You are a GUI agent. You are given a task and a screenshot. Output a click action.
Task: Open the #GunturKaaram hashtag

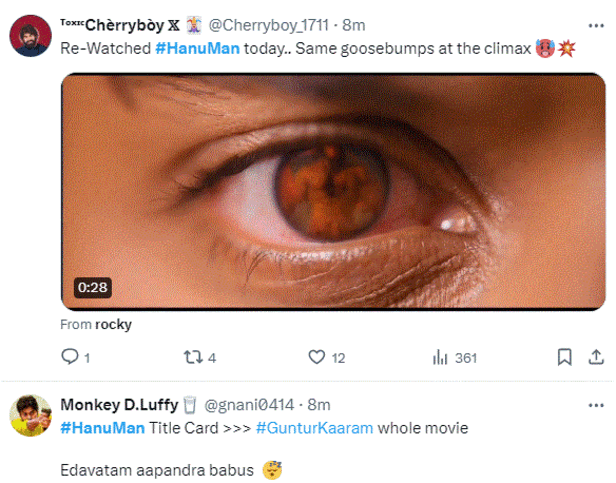(x=314, y=428)
